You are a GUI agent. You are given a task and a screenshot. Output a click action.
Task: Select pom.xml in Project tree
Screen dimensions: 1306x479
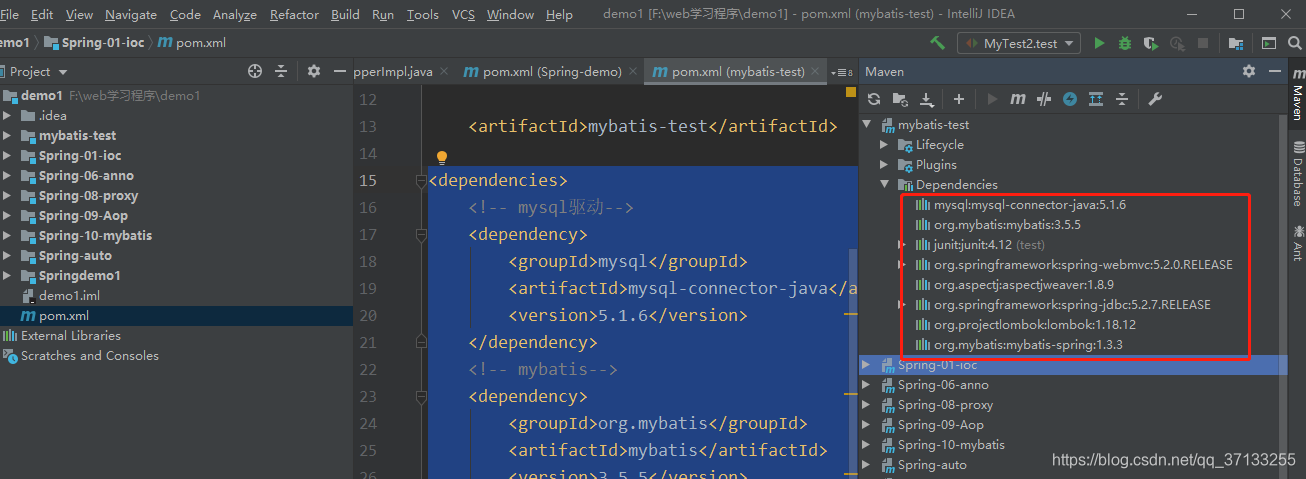point(64,315)
